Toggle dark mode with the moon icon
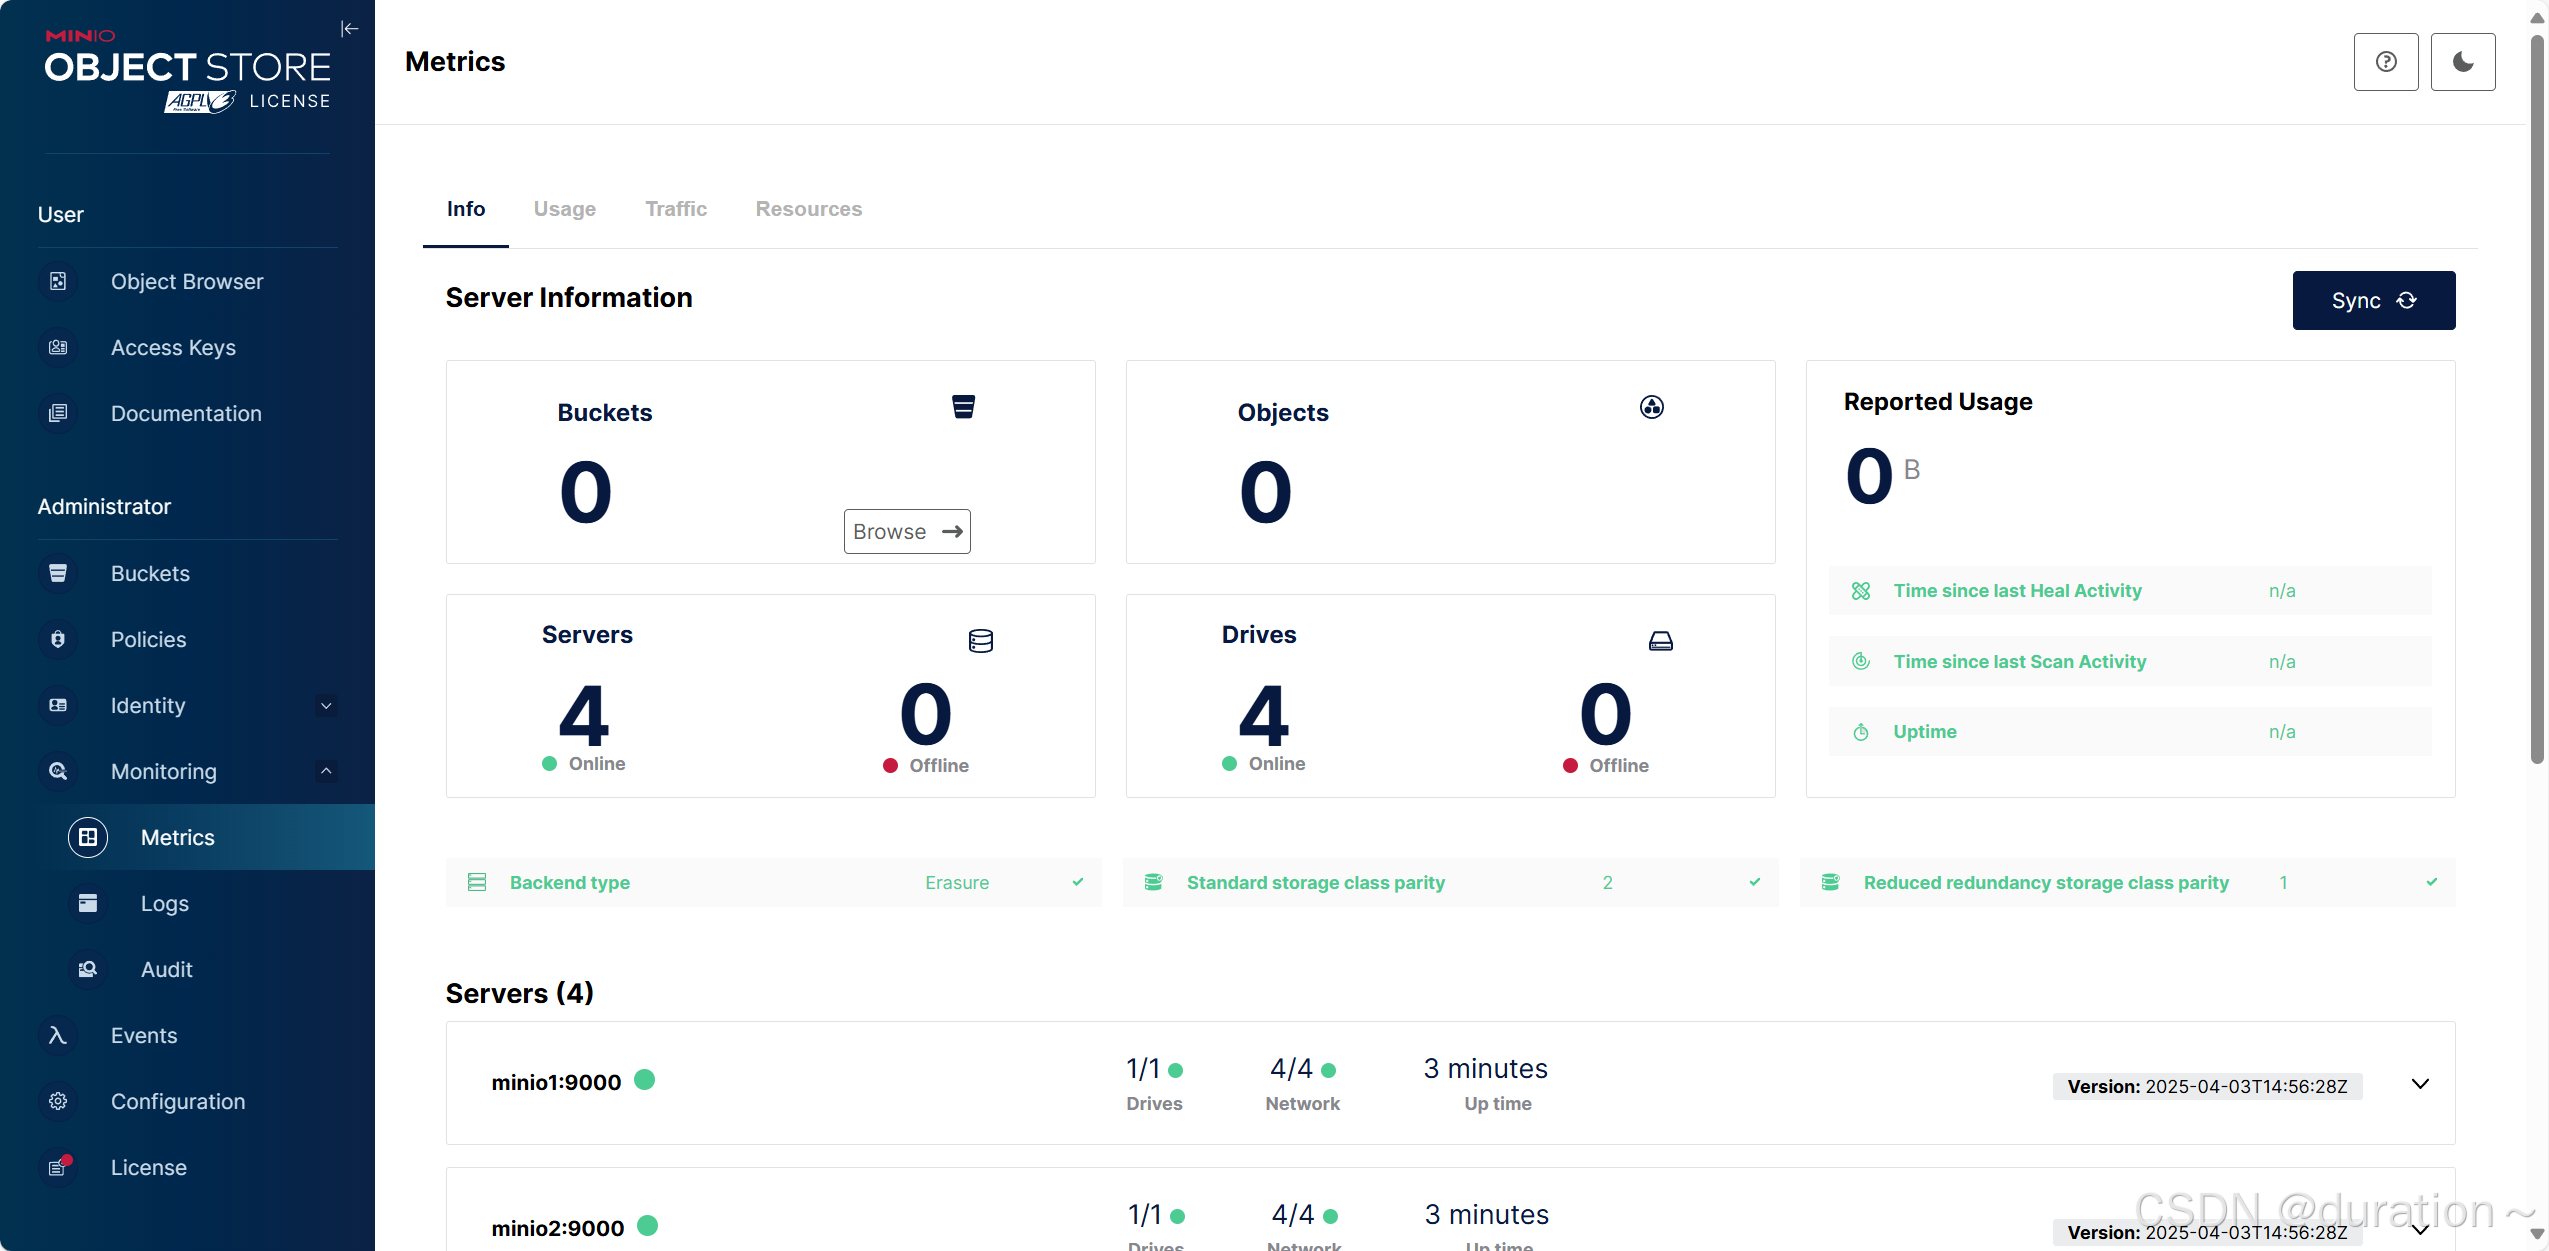 pyautogui.click(x=2462, y=62)
